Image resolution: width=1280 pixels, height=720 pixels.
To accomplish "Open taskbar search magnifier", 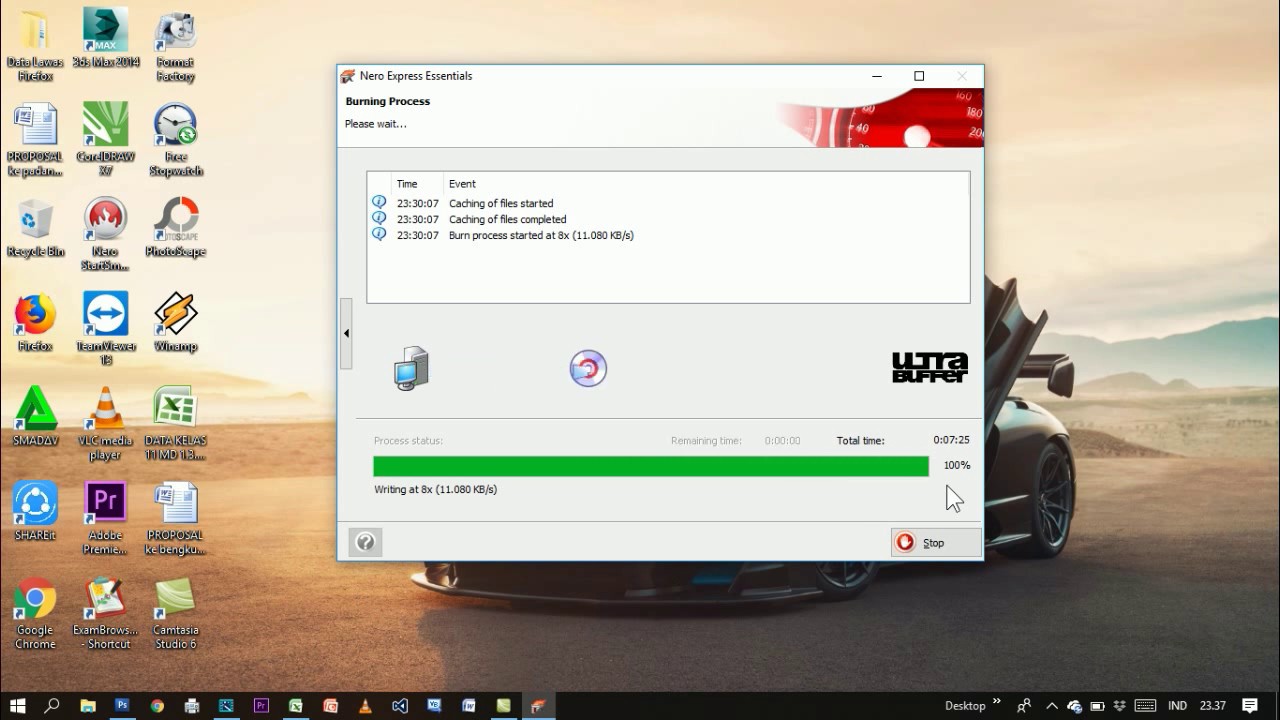I will coord(52,705).
